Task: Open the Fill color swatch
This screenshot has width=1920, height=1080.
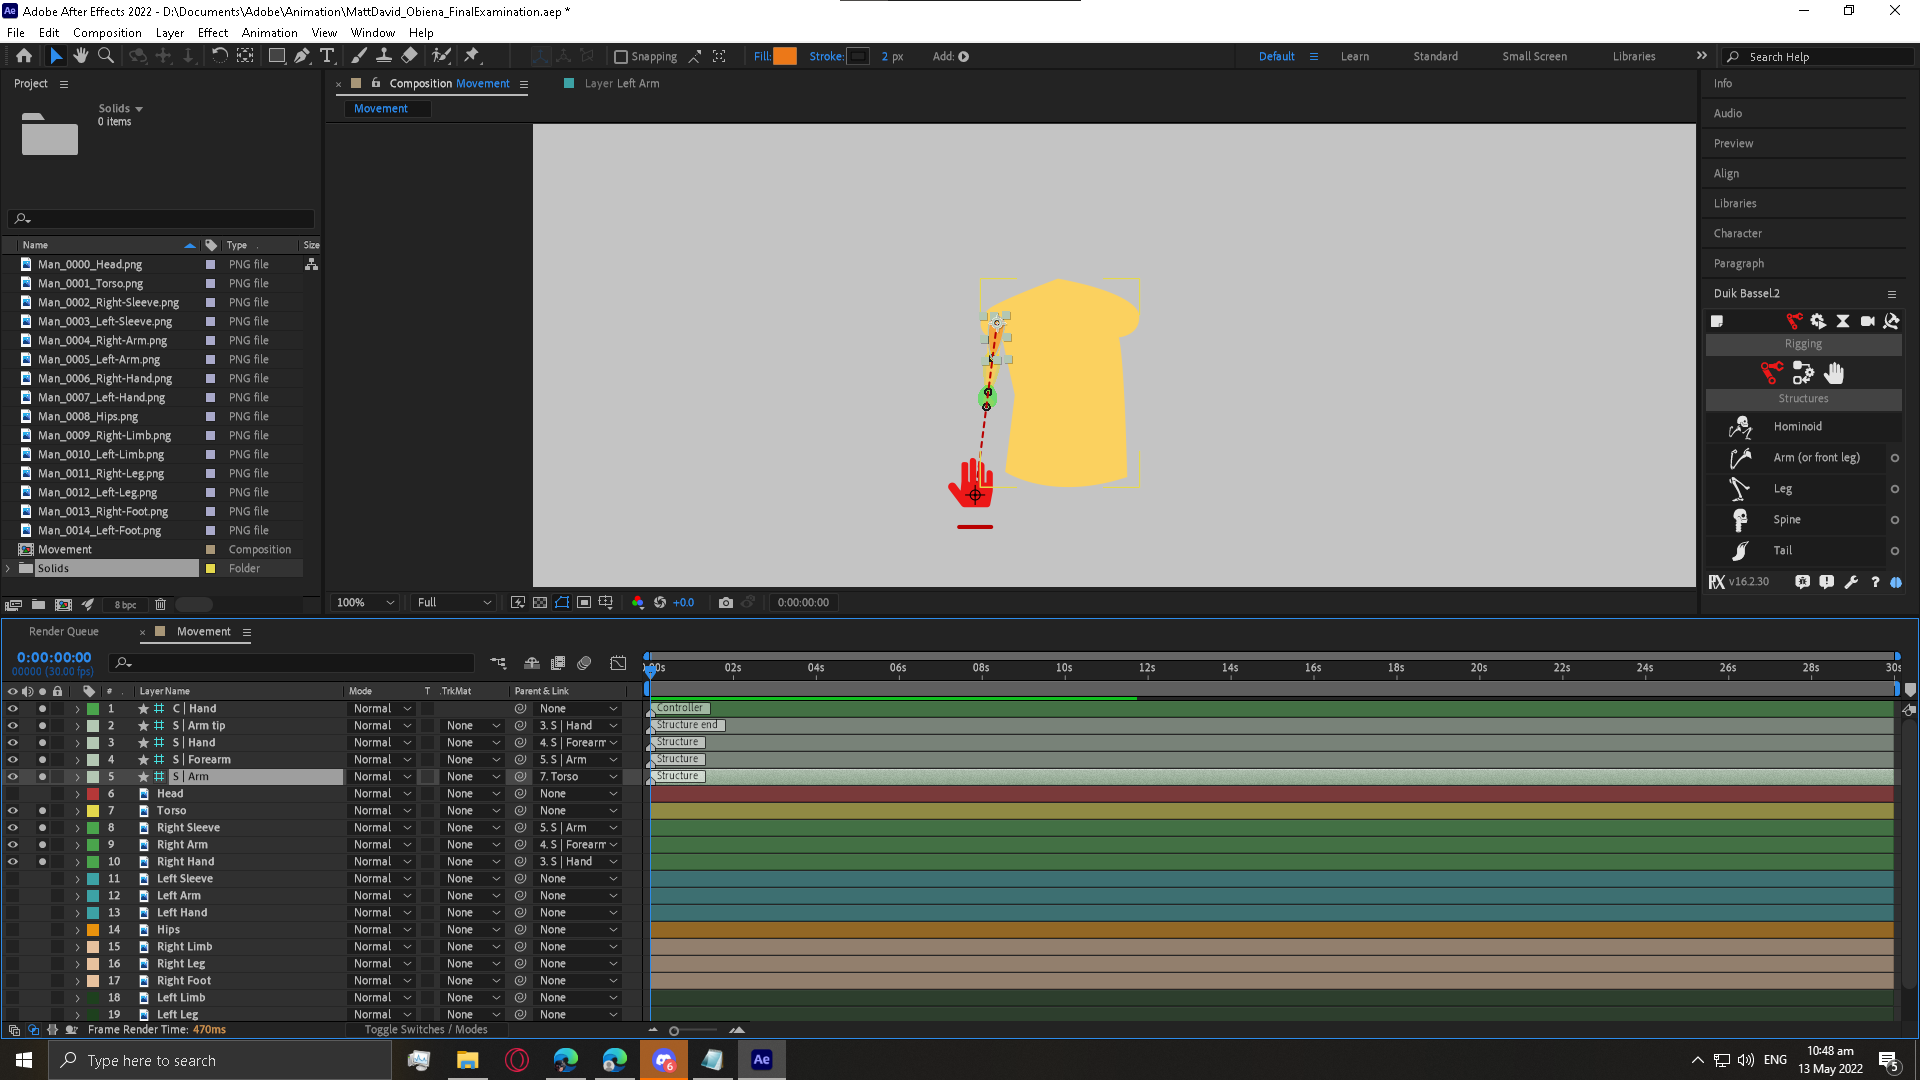Action: point(786,56)
